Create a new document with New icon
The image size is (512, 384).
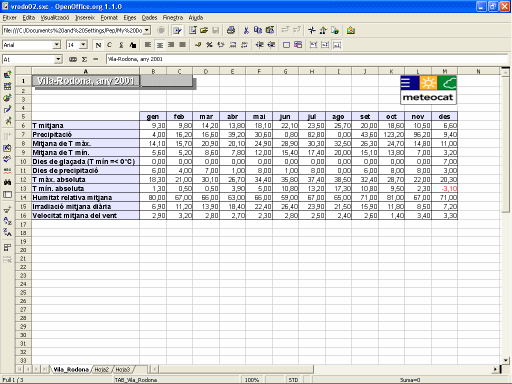click(193, 30)
